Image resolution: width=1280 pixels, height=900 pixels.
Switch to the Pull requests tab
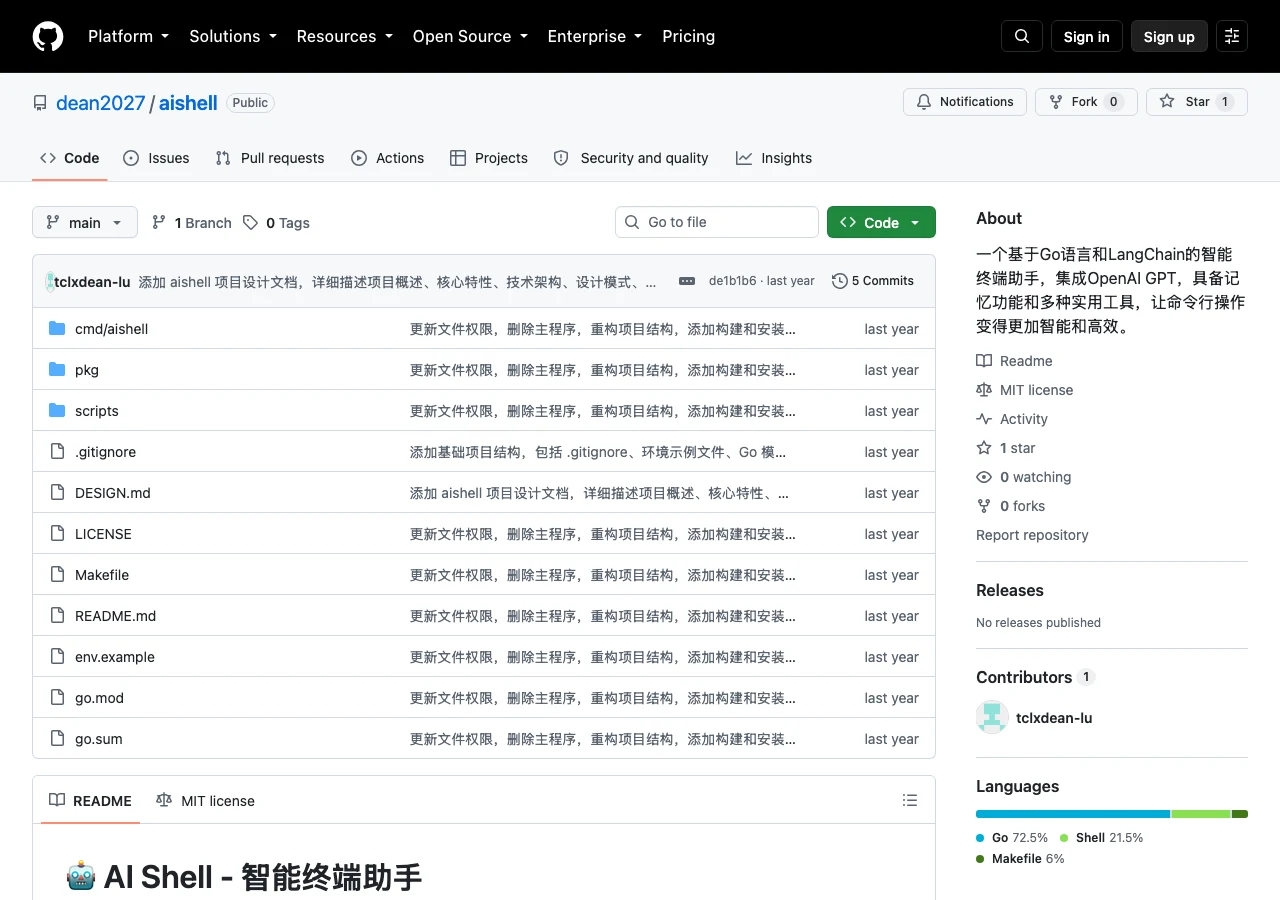270,158
